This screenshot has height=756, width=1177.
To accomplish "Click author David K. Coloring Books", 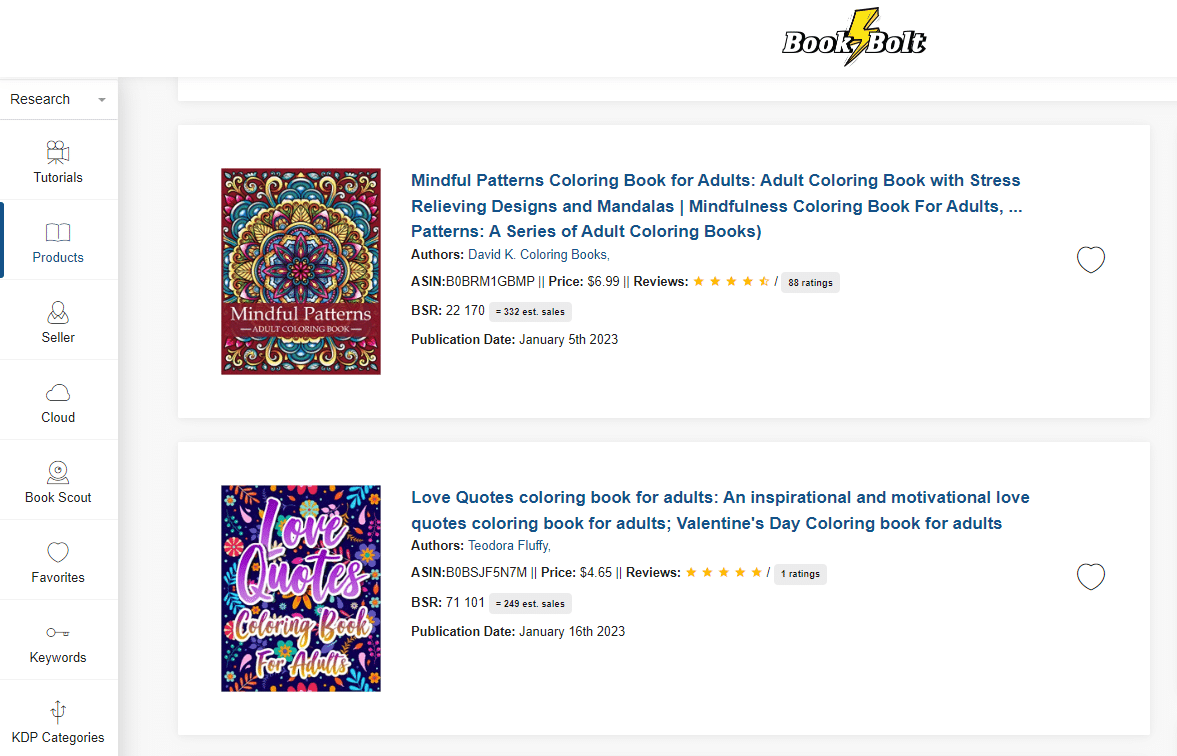I will (538, 255).
